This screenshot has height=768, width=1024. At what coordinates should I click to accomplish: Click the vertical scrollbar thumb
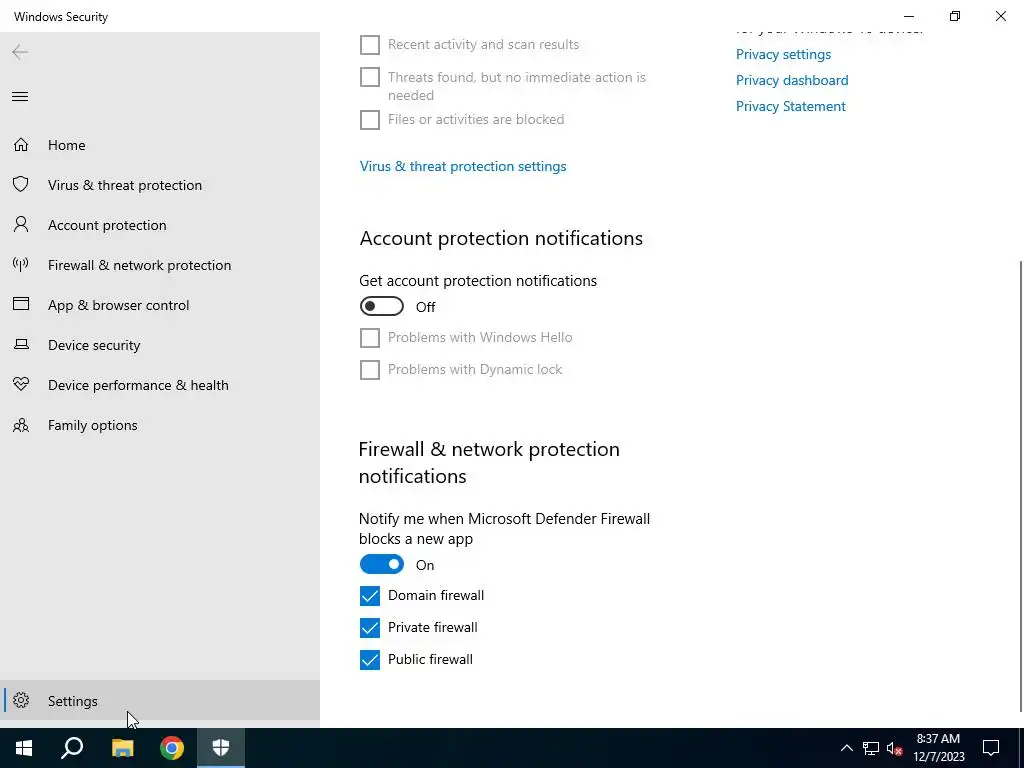[x=1021, y=487]
